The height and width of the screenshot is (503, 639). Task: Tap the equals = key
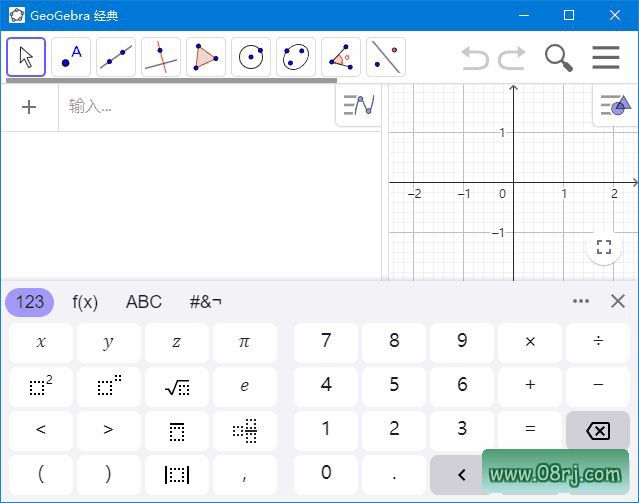tap(530, 430)
